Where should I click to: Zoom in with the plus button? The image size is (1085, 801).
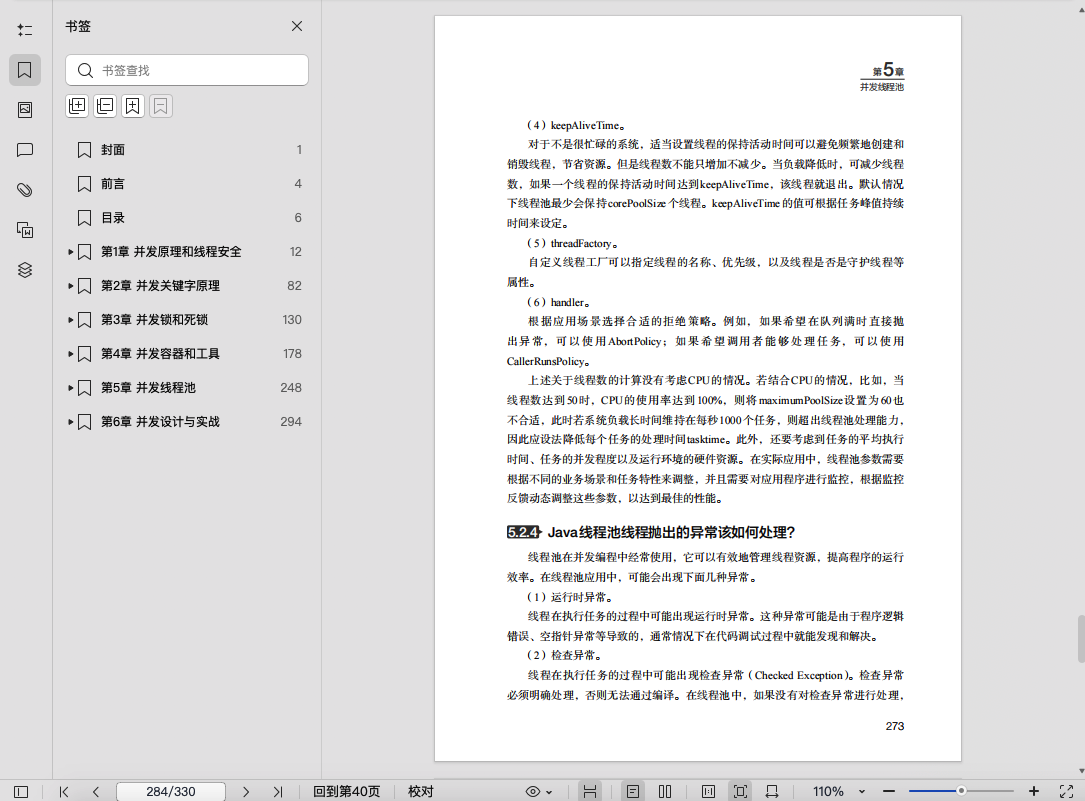click(1034, 791)
